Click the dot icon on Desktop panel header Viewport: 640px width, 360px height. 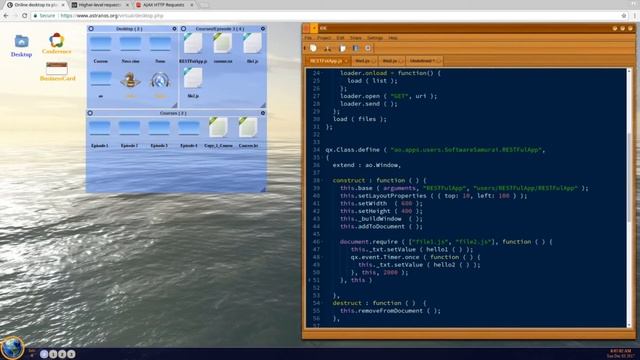pyautogui.click(x=174, y=29)
